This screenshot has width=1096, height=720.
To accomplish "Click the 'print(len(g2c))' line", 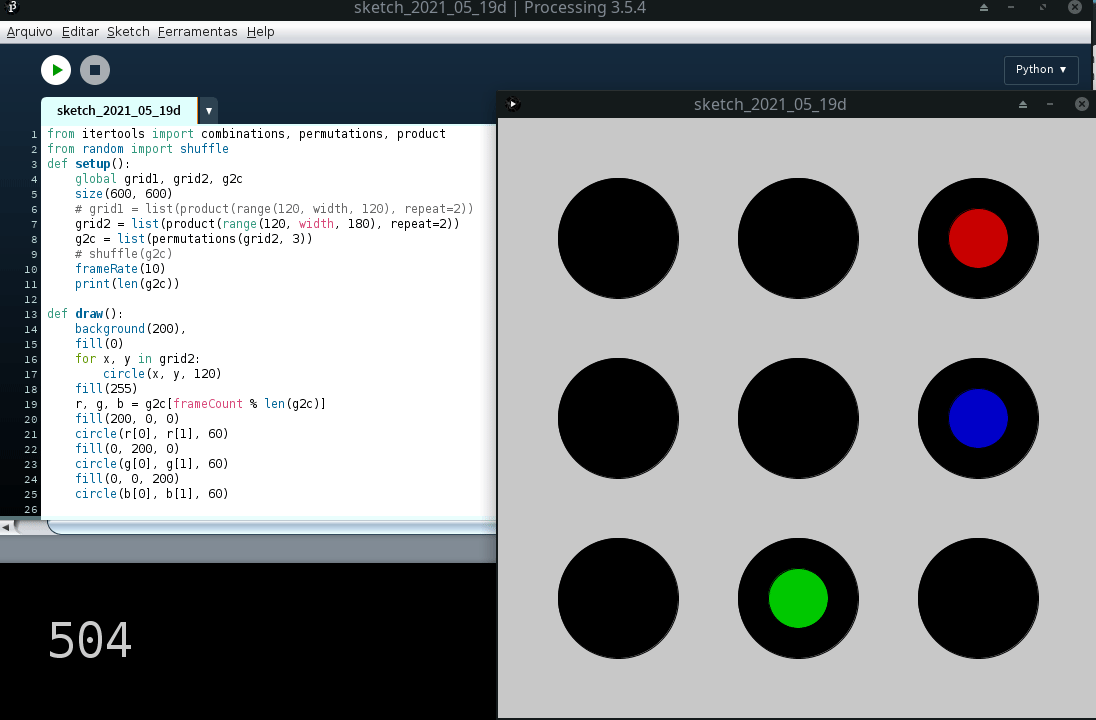I will click(127, 284).
